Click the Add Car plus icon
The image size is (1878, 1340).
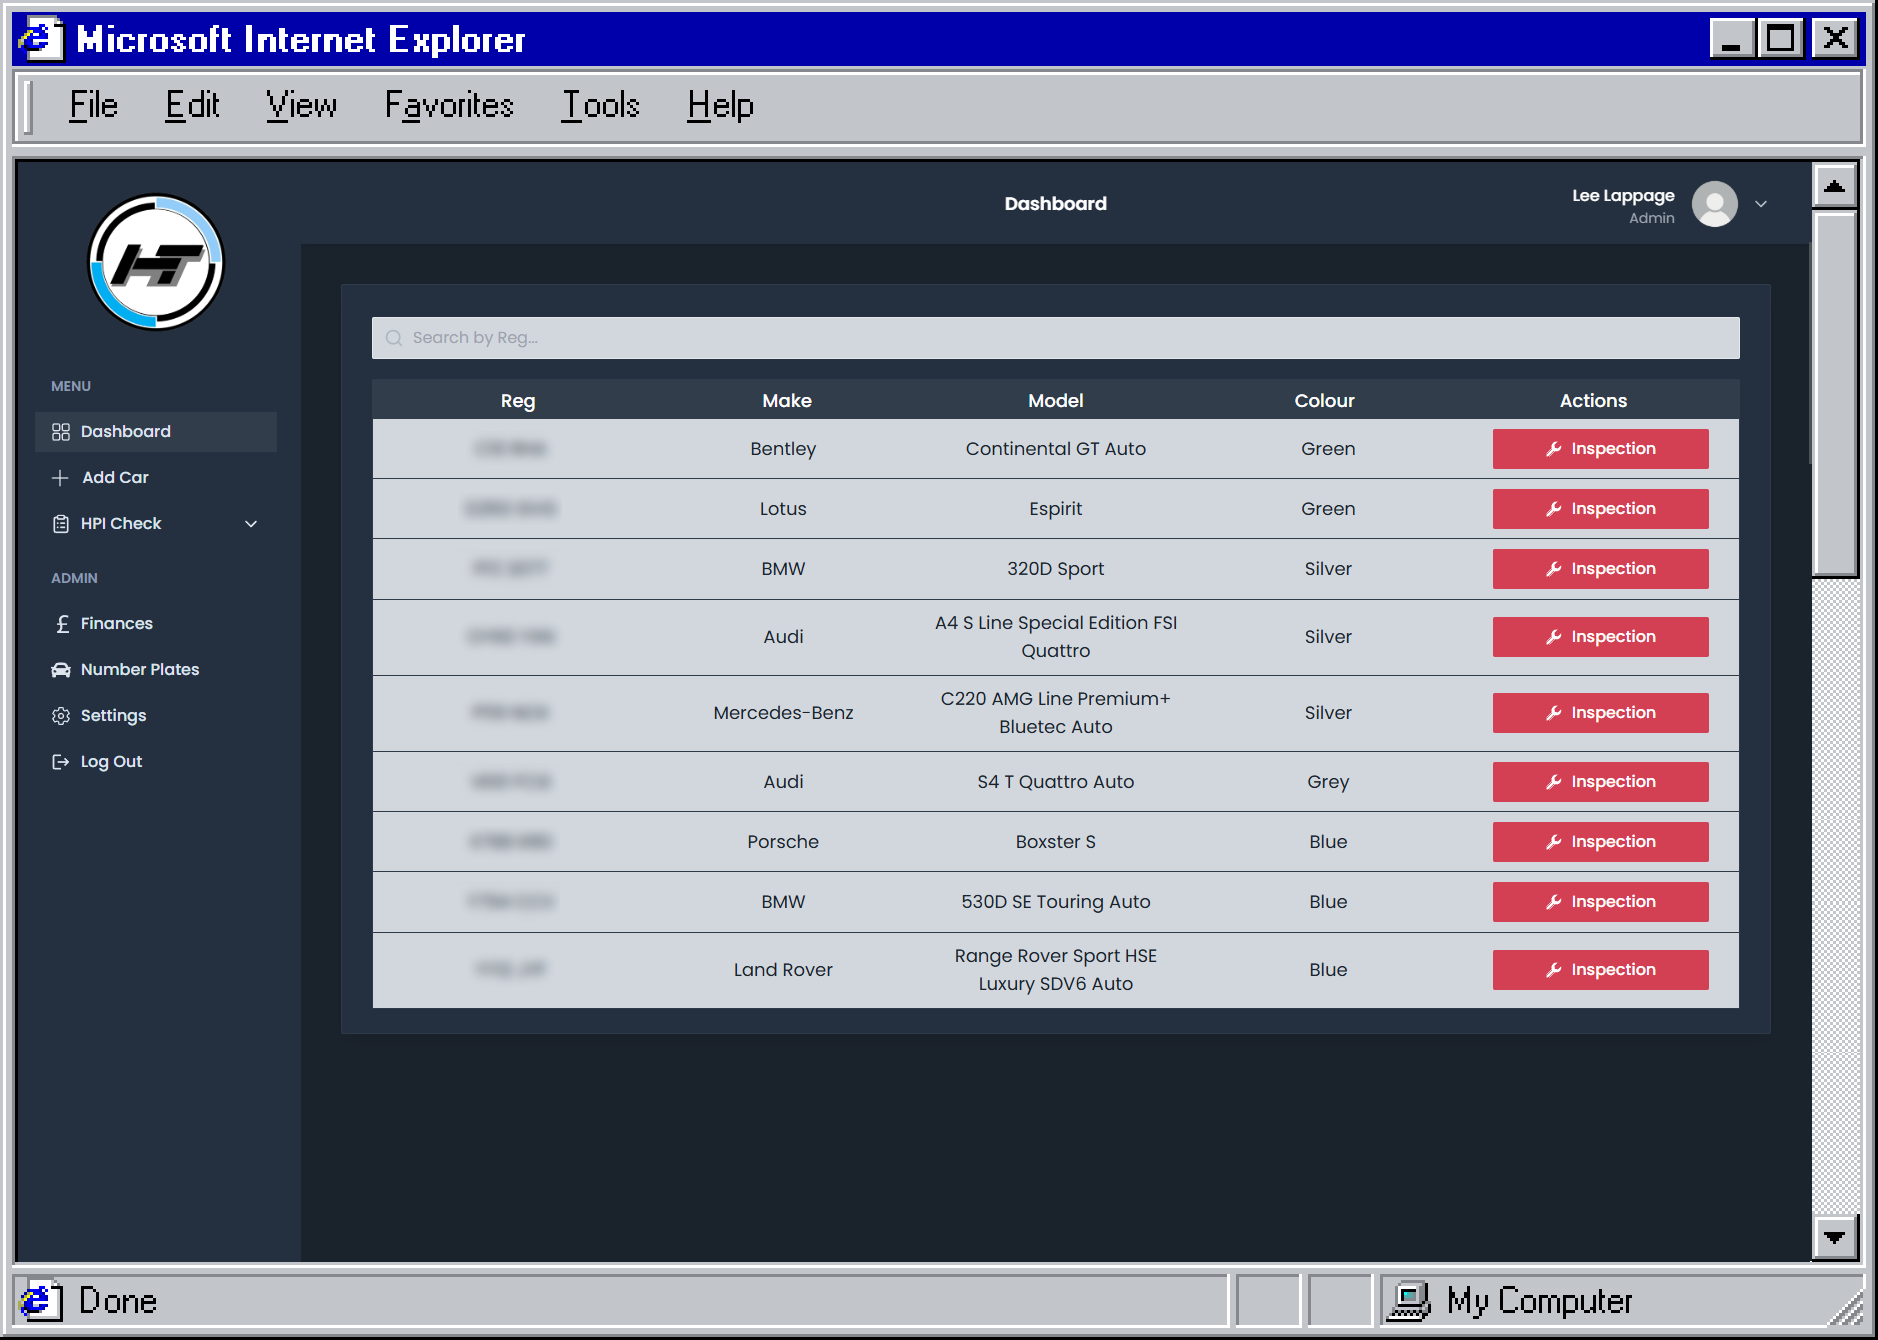[61, 477]
